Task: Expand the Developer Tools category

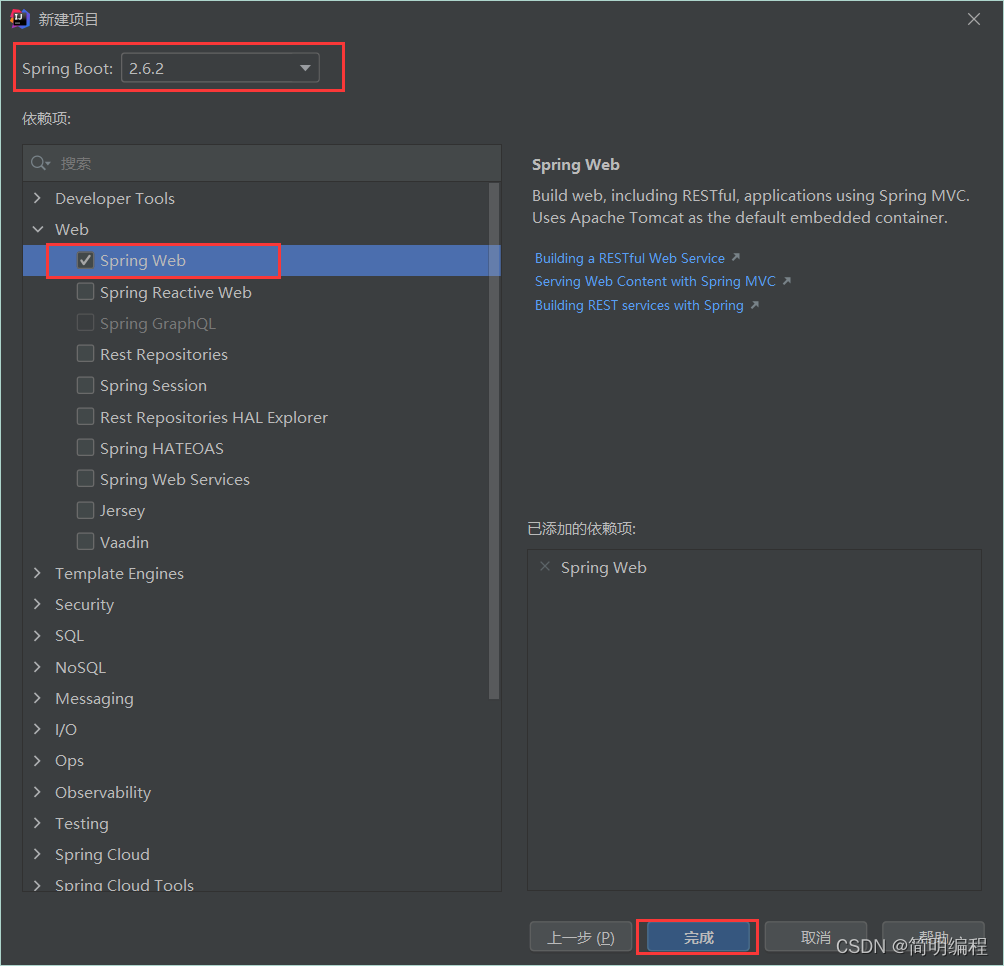Action: tap(37, 198)
